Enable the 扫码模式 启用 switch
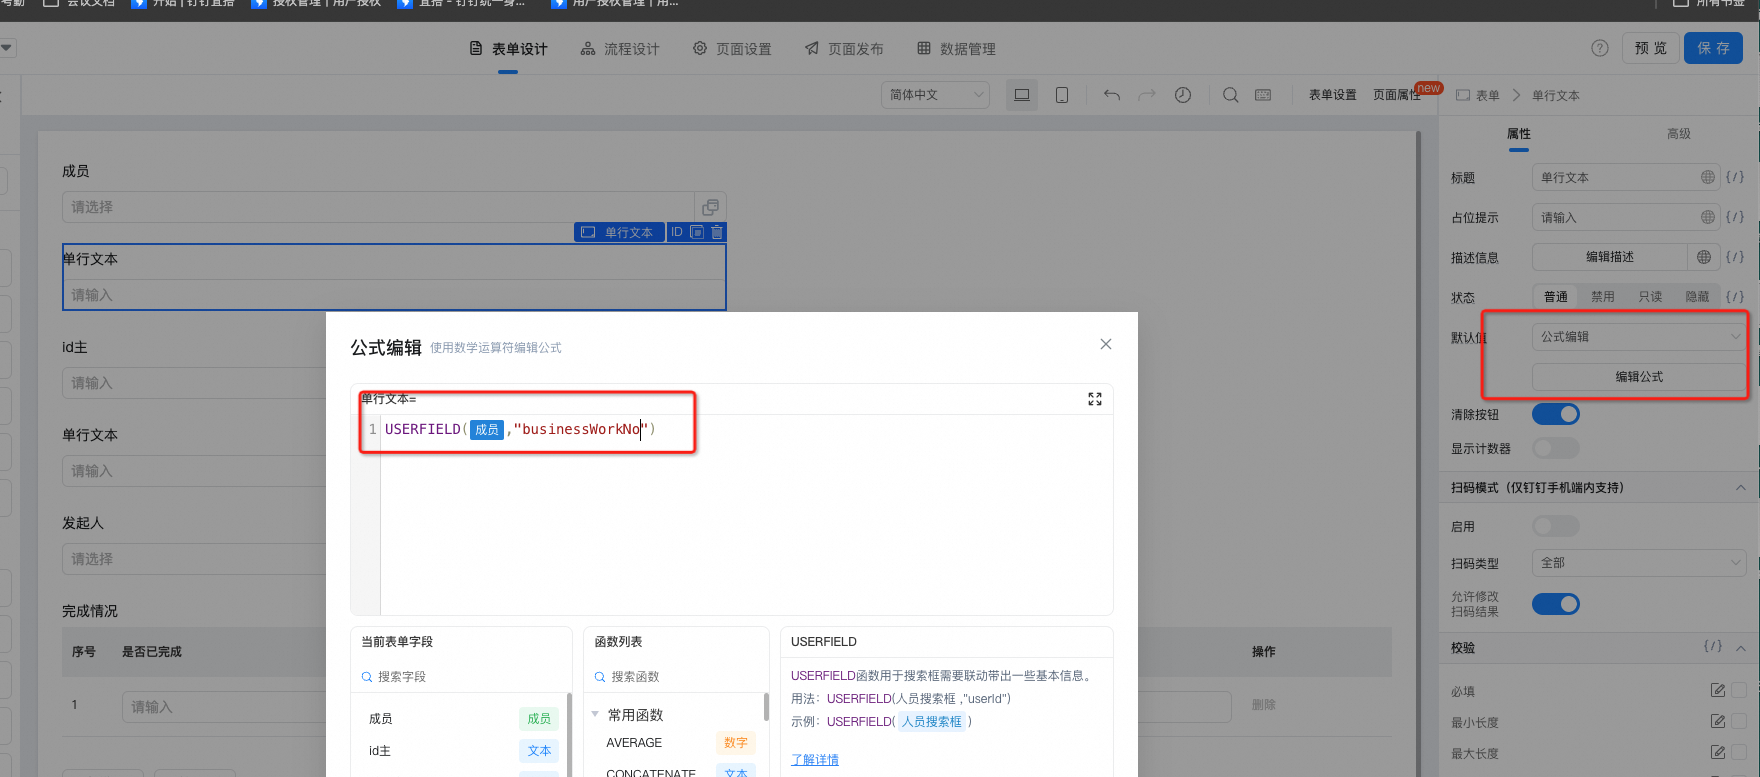Image resolution: width=1760 pixels, height=777 pixels. [x=1556, y=526]
